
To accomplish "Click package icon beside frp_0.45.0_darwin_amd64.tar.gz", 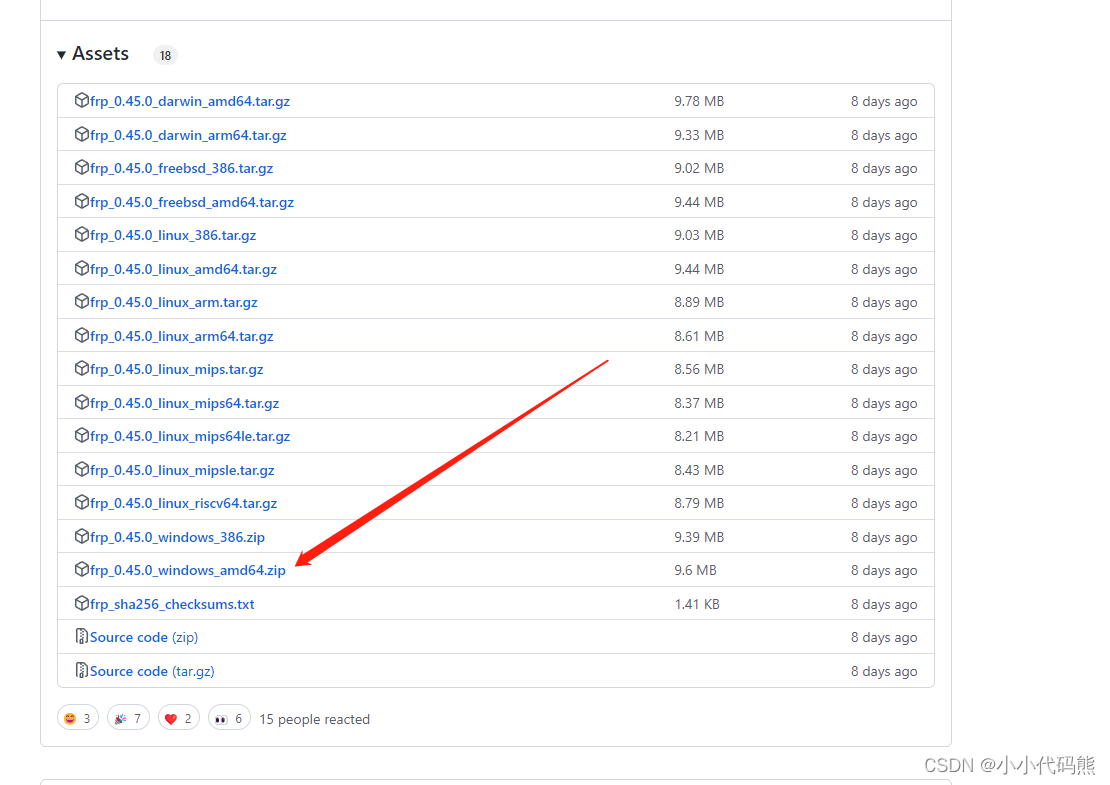I will 82,100.
